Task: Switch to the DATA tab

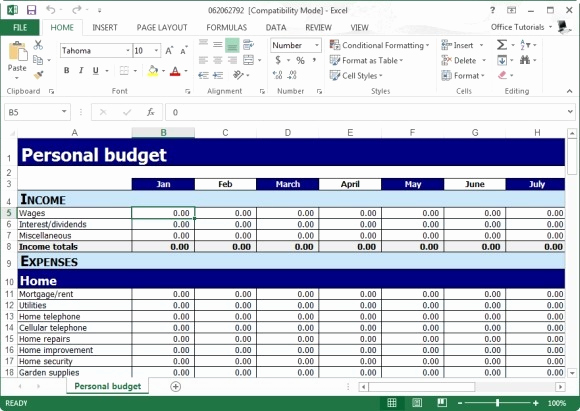Action: (276, 27)
